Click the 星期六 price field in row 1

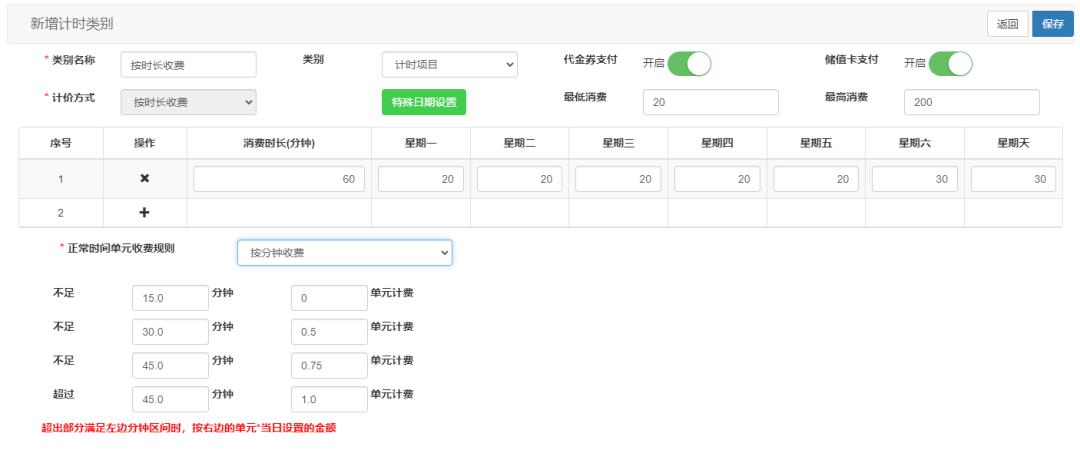click(x=915, y=179)
